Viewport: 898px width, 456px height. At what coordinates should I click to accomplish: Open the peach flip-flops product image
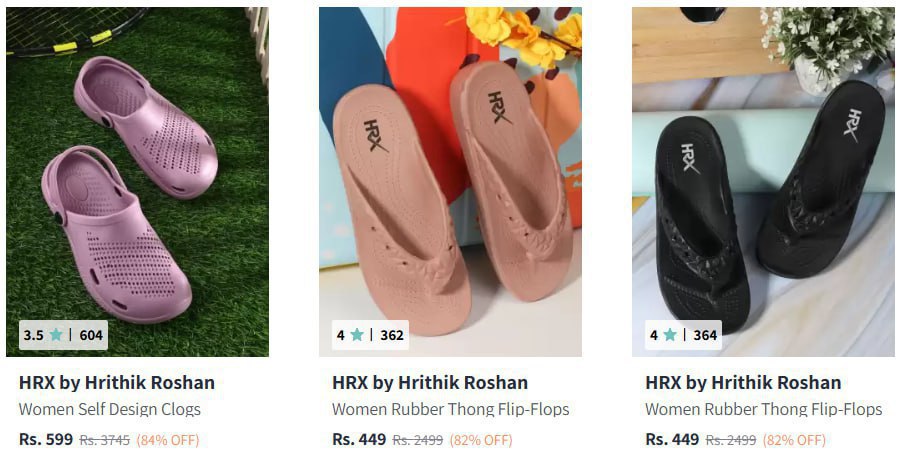[450, 182]
